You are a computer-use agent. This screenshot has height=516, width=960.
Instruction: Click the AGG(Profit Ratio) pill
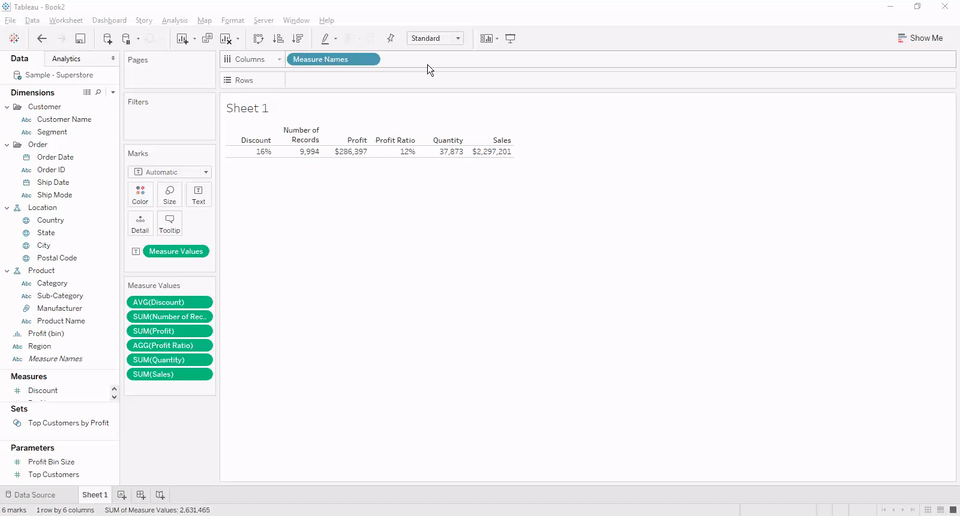(x=170, y=345)
